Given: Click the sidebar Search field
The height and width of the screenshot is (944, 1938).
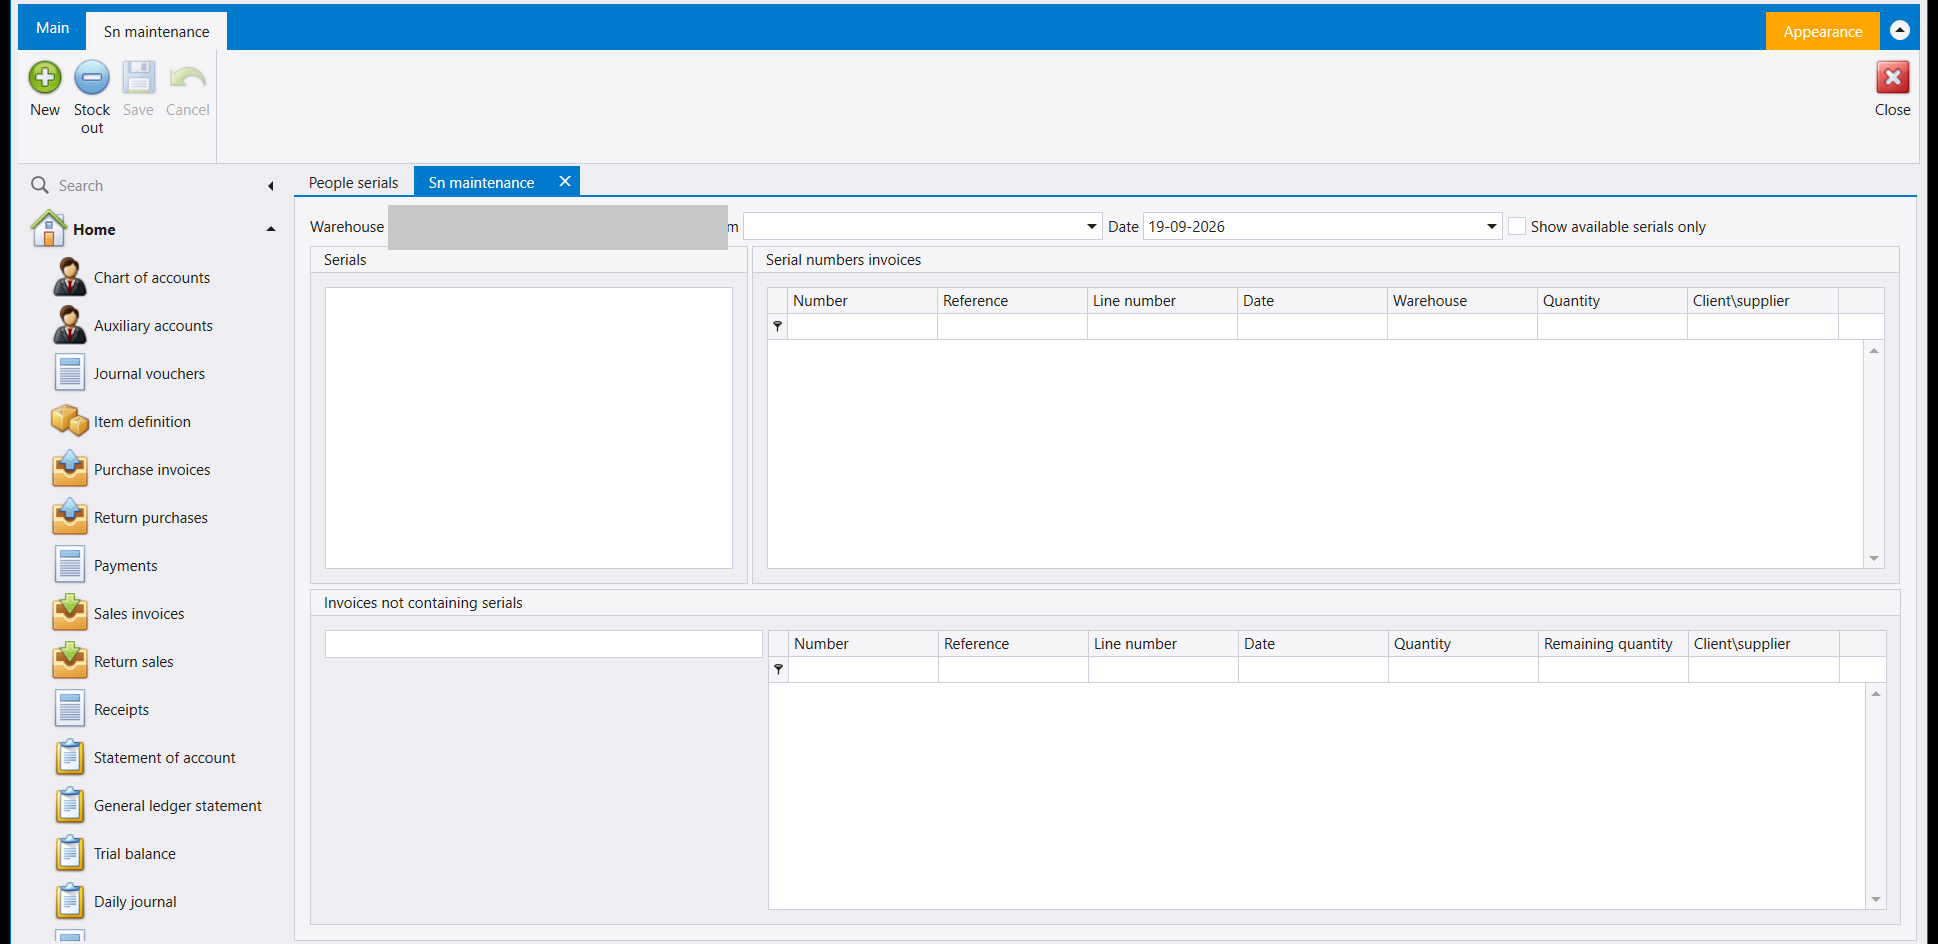Looking at the screenshot, I should (150, 186).
